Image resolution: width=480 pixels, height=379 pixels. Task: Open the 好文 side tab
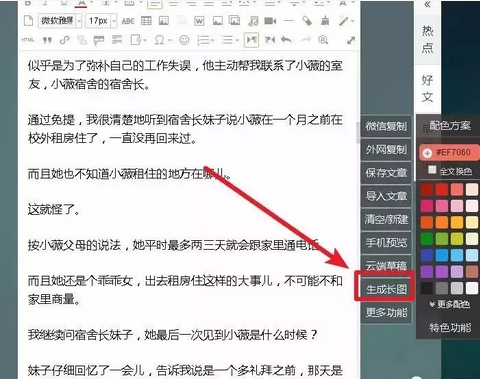click(427, 89)
